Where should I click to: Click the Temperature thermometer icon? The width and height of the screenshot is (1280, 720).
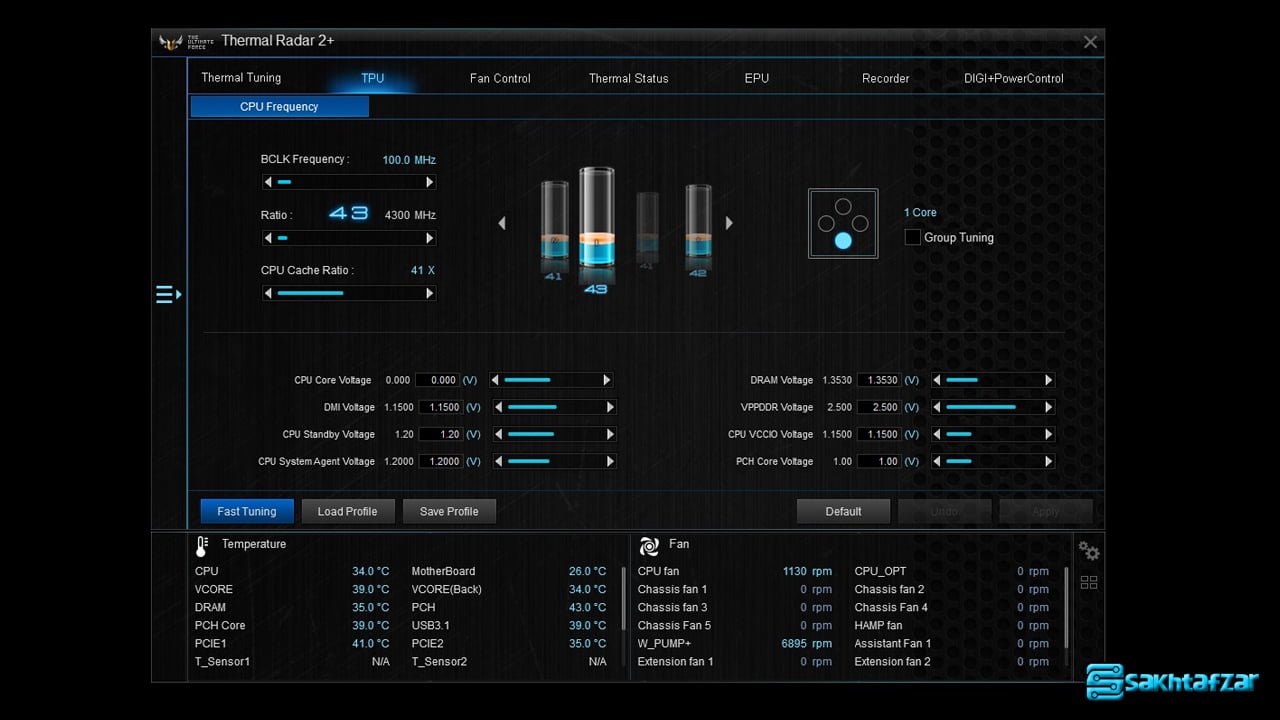201,545
